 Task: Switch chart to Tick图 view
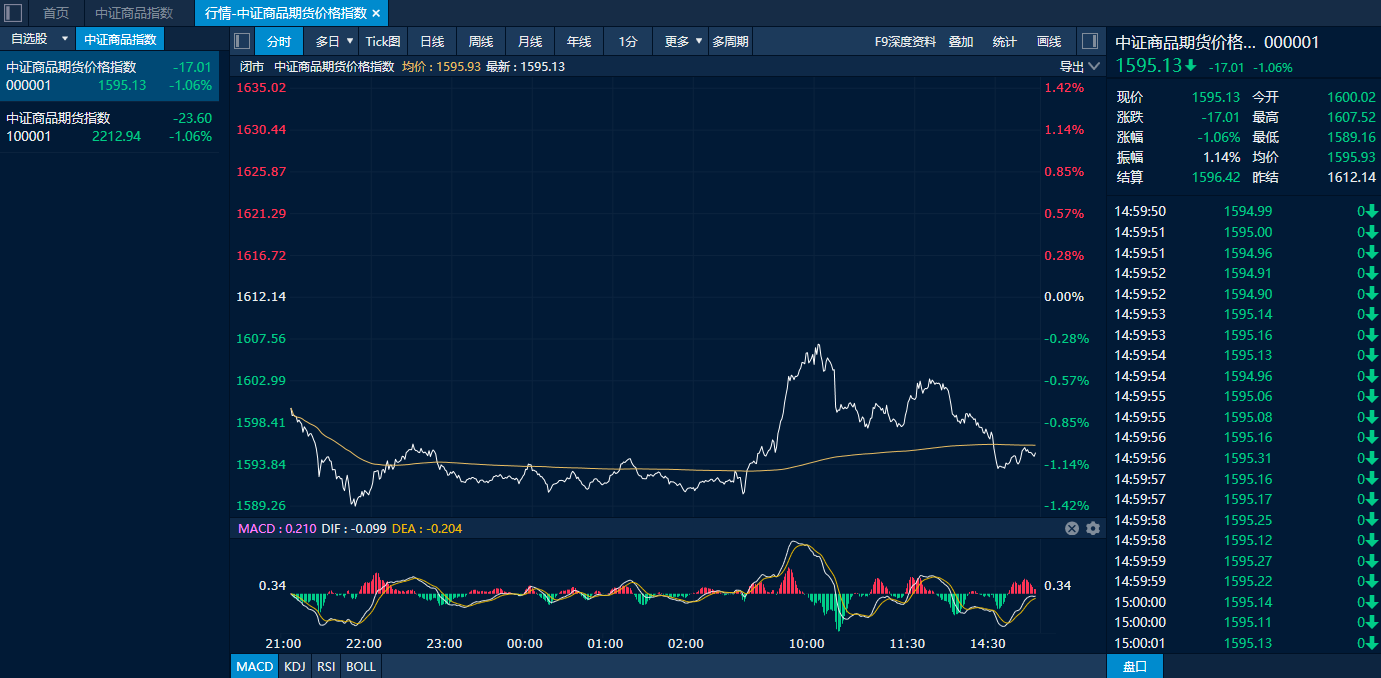[383, 41]
